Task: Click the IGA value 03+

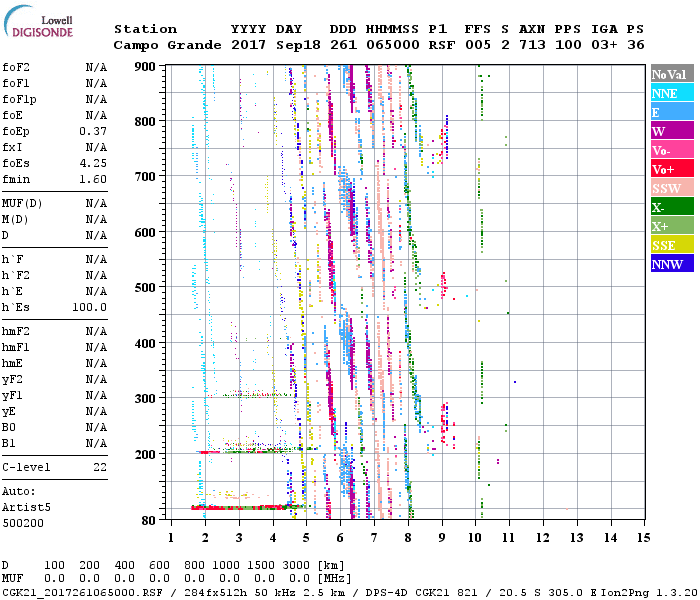Action: tap(604, 45)
